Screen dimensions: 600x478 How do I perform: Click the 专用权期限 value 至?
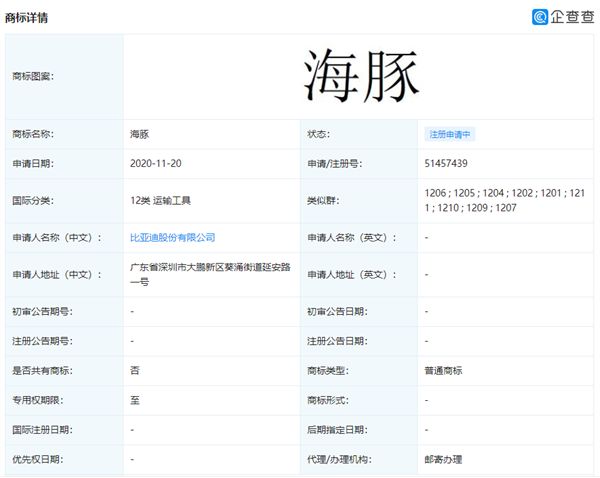coord(135,400)
